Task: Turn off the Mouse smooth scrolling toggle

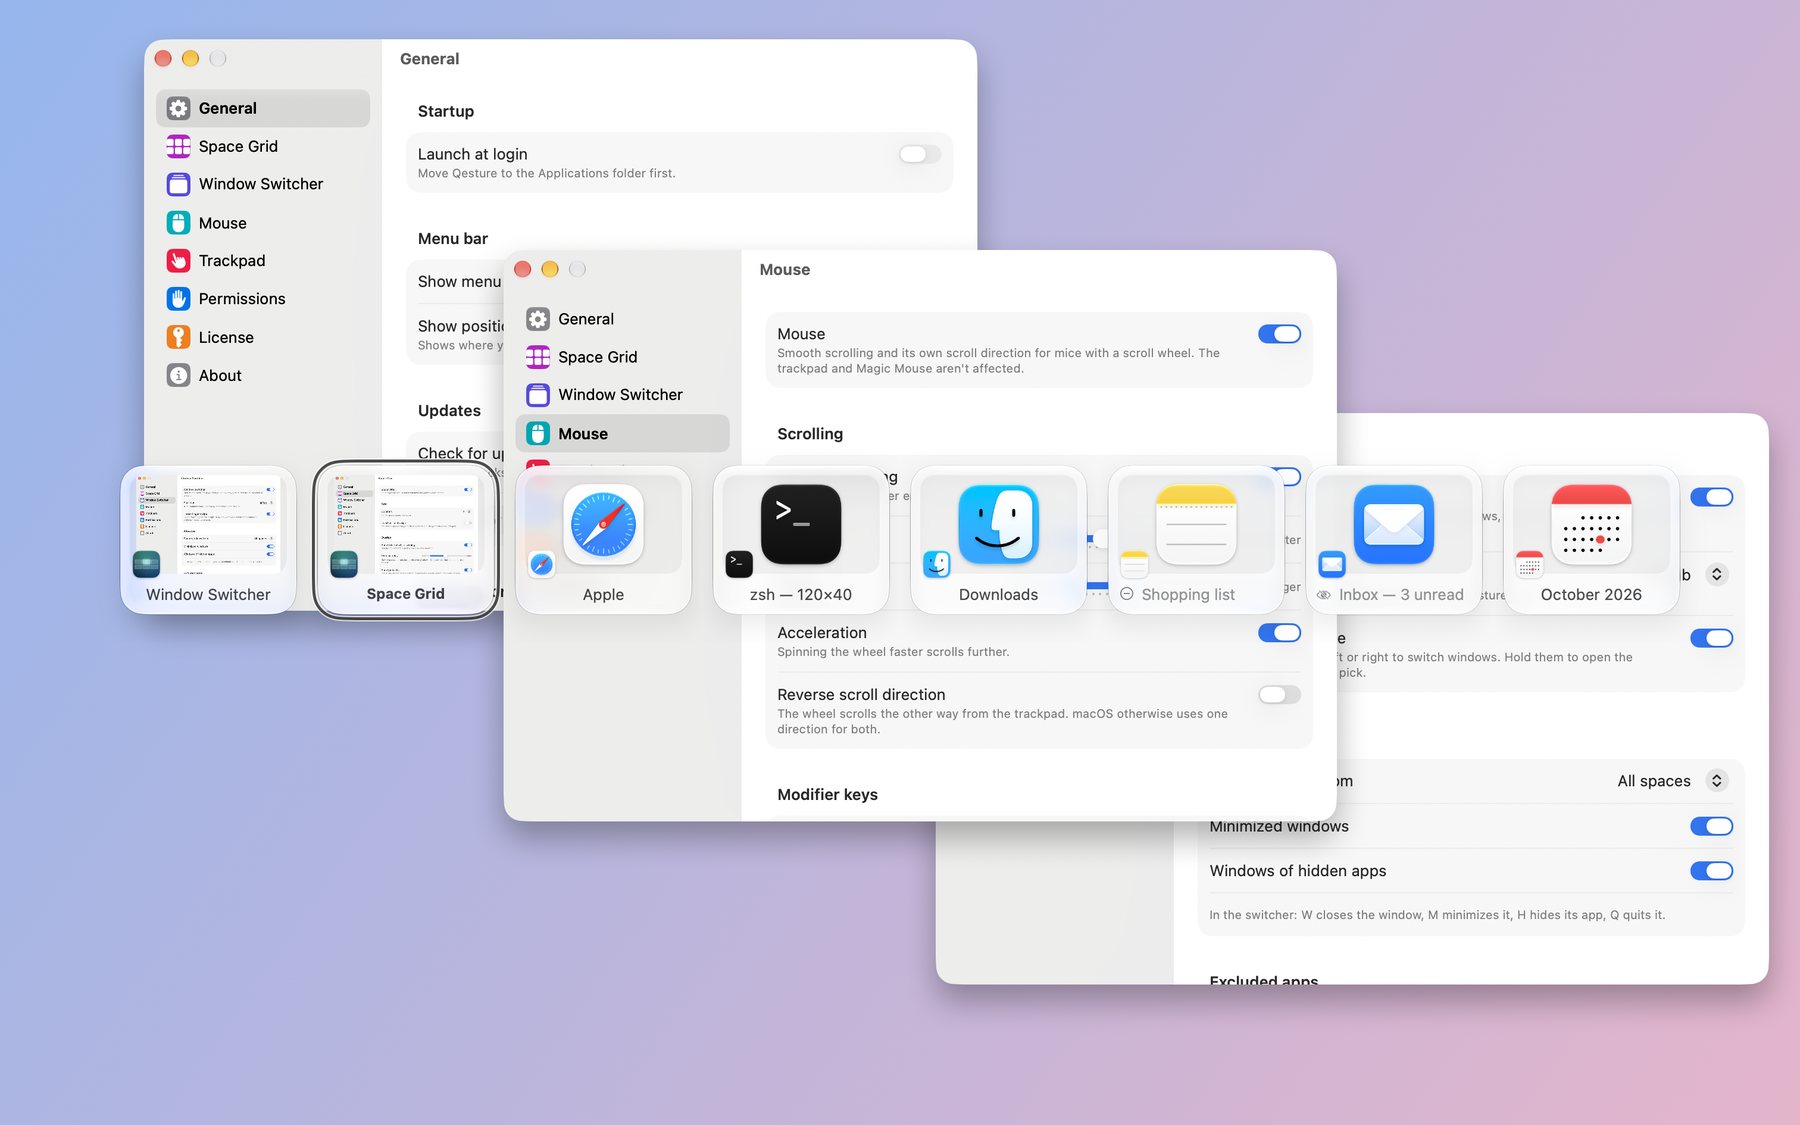Action: point(1279,334)
